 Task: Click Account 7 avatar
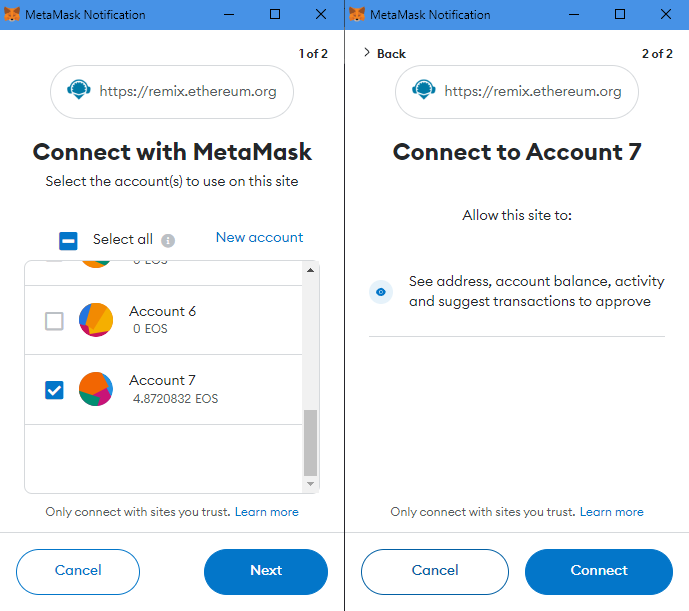96,389
